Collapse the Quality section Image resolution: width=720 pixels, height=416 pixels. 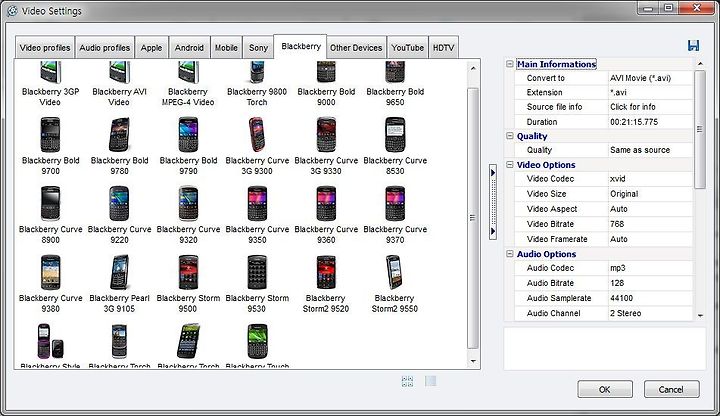pyautogui.click(x=510, y=135)
